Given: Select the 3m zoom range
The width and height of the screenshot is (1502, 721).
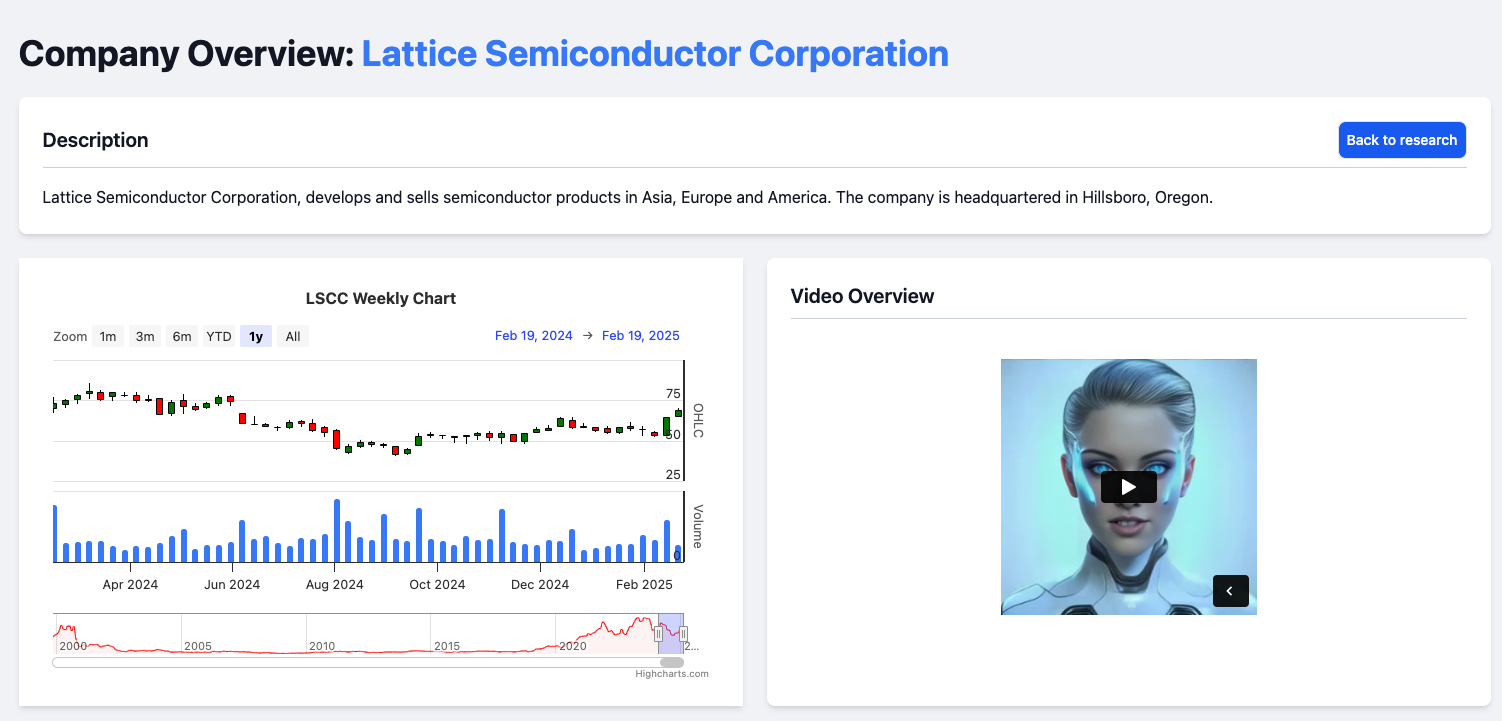Looking at the screenshot, I should [145, 337].
